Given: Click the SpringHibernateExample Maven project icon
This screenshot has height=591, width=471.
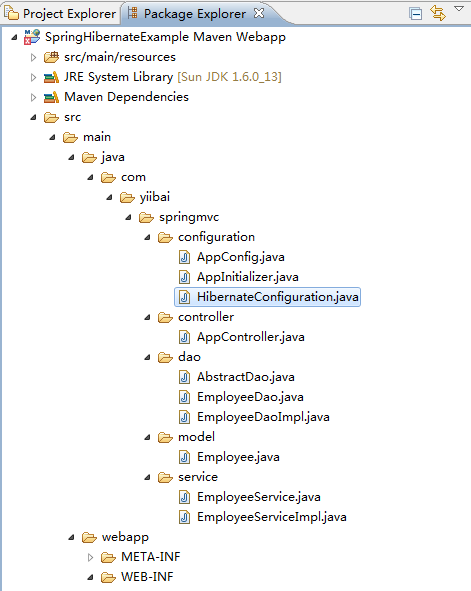Looking at the screenshot, I should (32, 37).
